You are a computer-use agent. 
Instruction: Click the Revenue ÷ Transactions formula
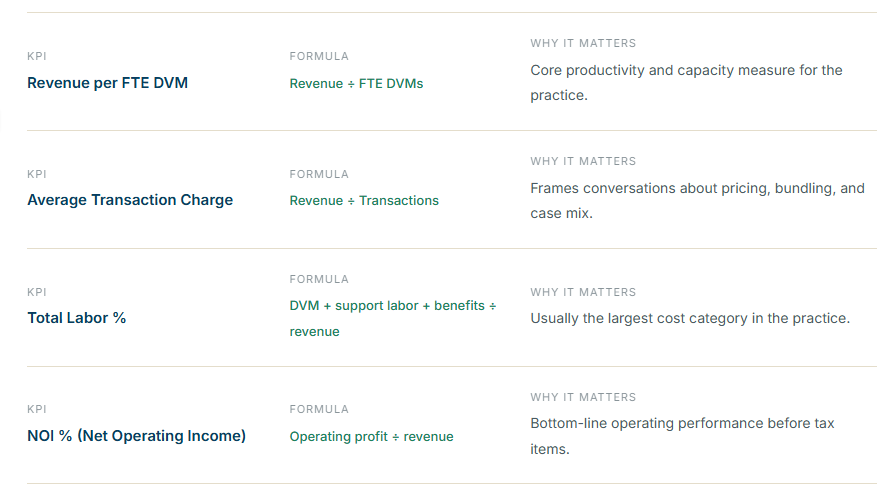tap(364, 201)
